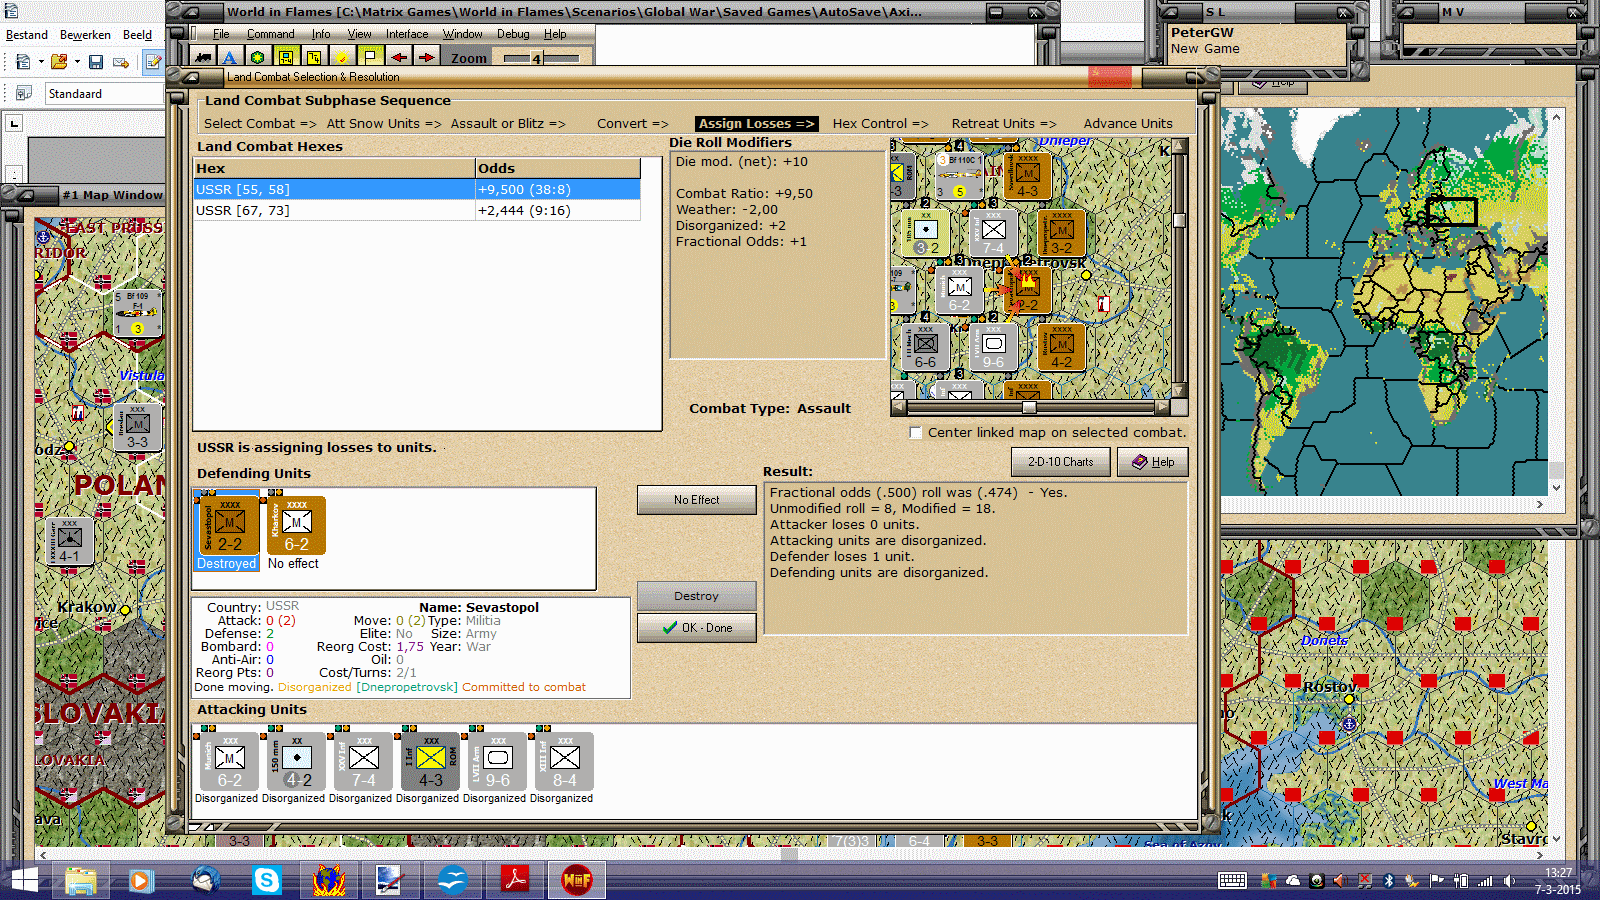Click the Assign Losses subphase label
The width and height of the screenshot is (1600, 900).
(756, 124)
